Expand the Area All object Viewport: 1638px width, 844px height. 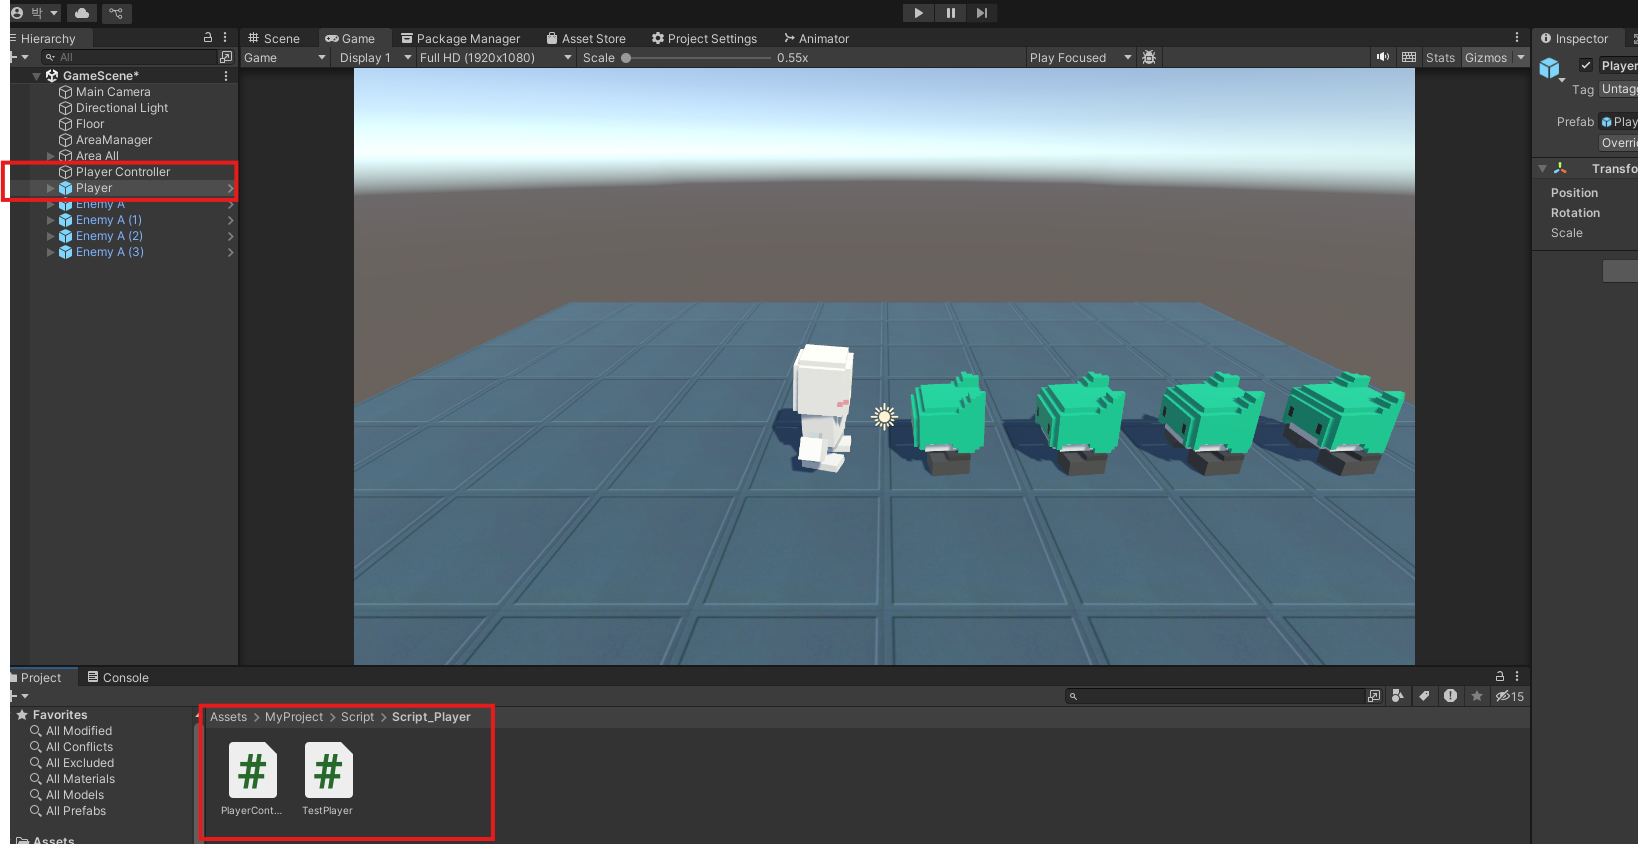pyautogui.click(x=51, y=156)
